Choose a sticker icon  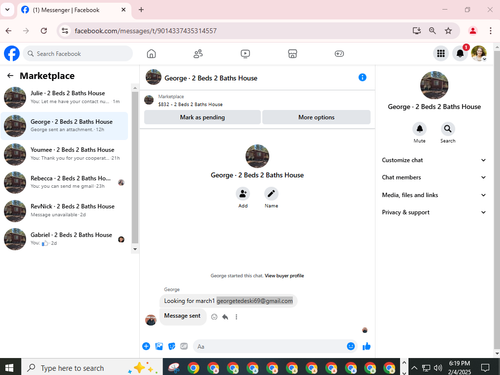(172, 346)
